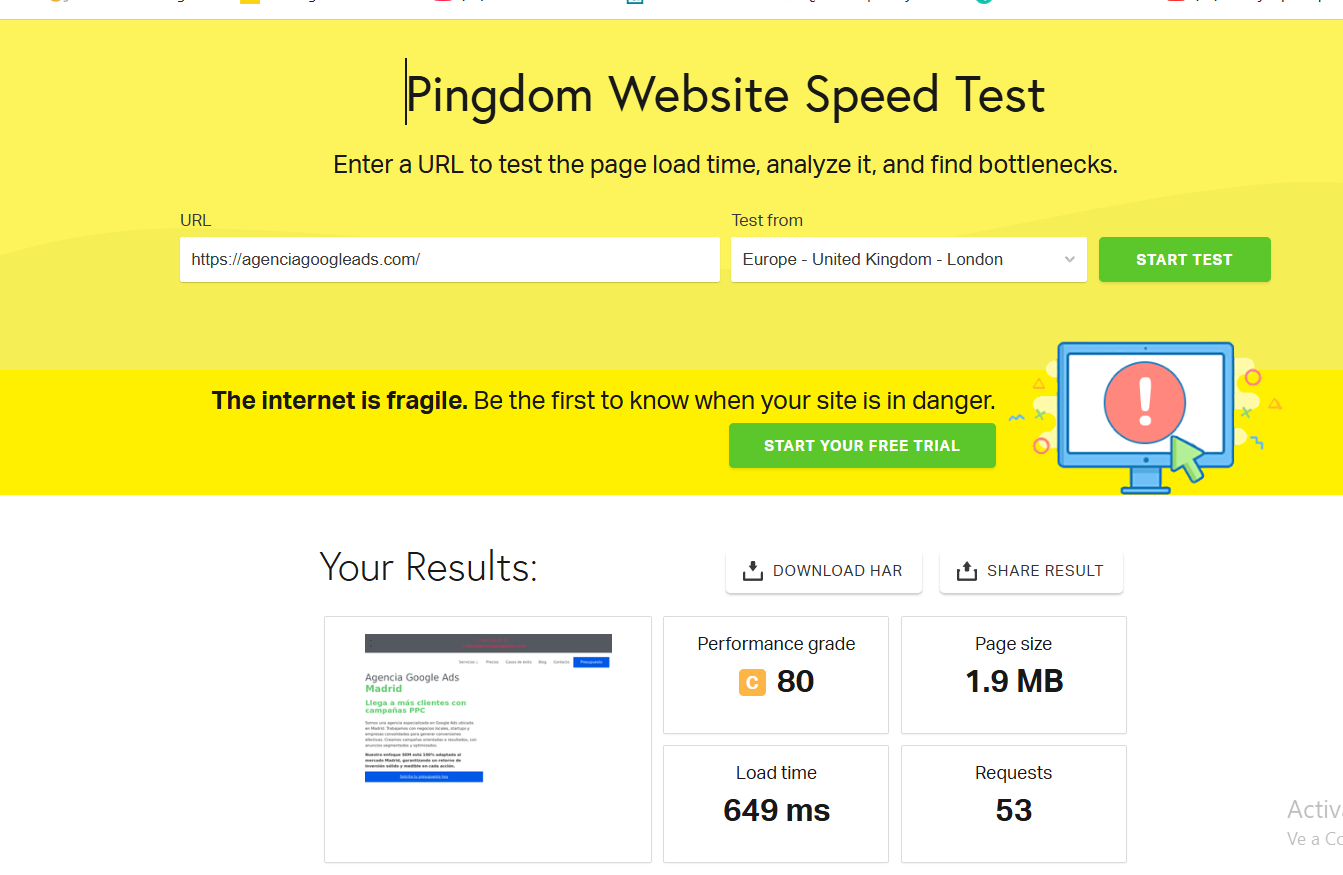Click the green cursor arrow on monitor illustration
The width and height of the screenshot is (1343, 875).
(1186, 459)
